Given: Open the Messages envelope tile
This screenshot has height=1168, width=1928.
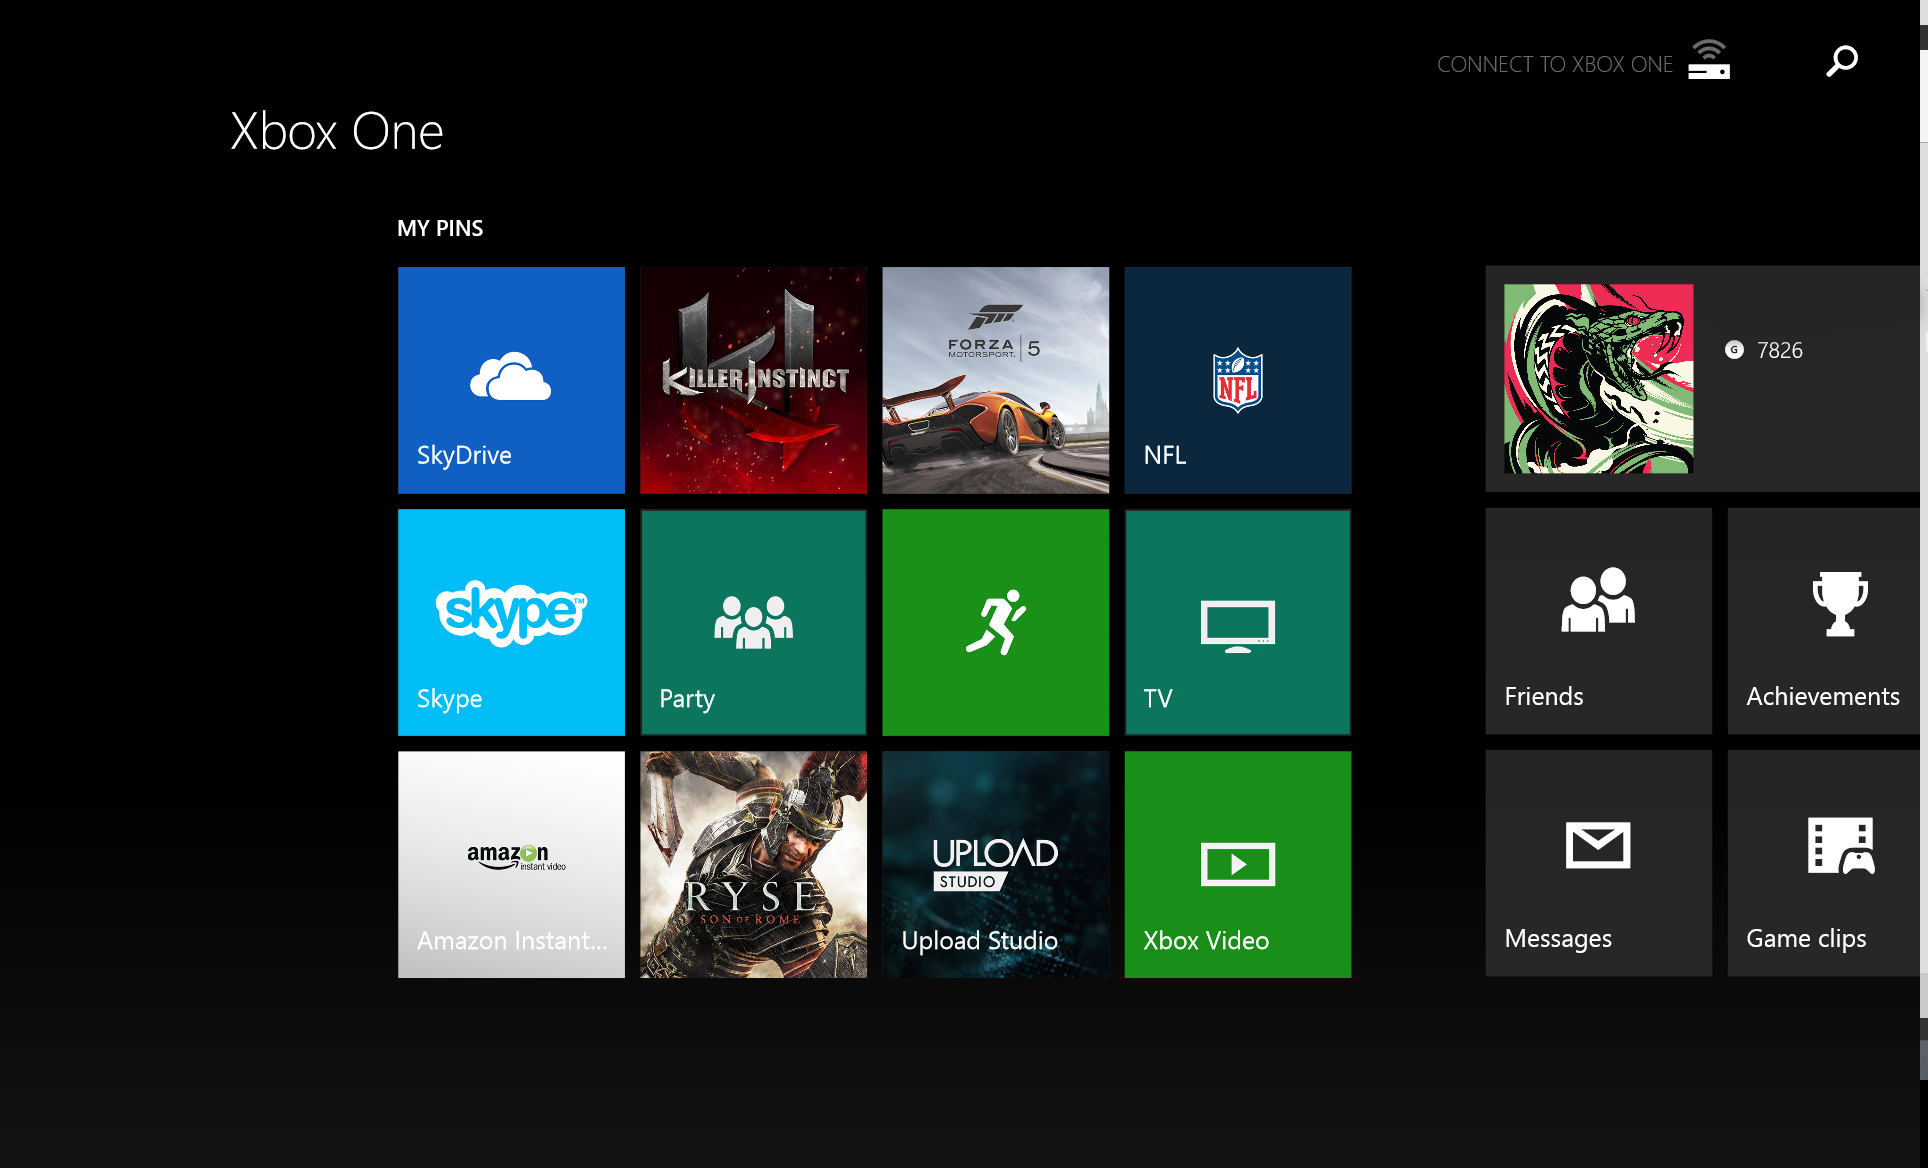Looking at the screenshot, I should click(1598, 863).
